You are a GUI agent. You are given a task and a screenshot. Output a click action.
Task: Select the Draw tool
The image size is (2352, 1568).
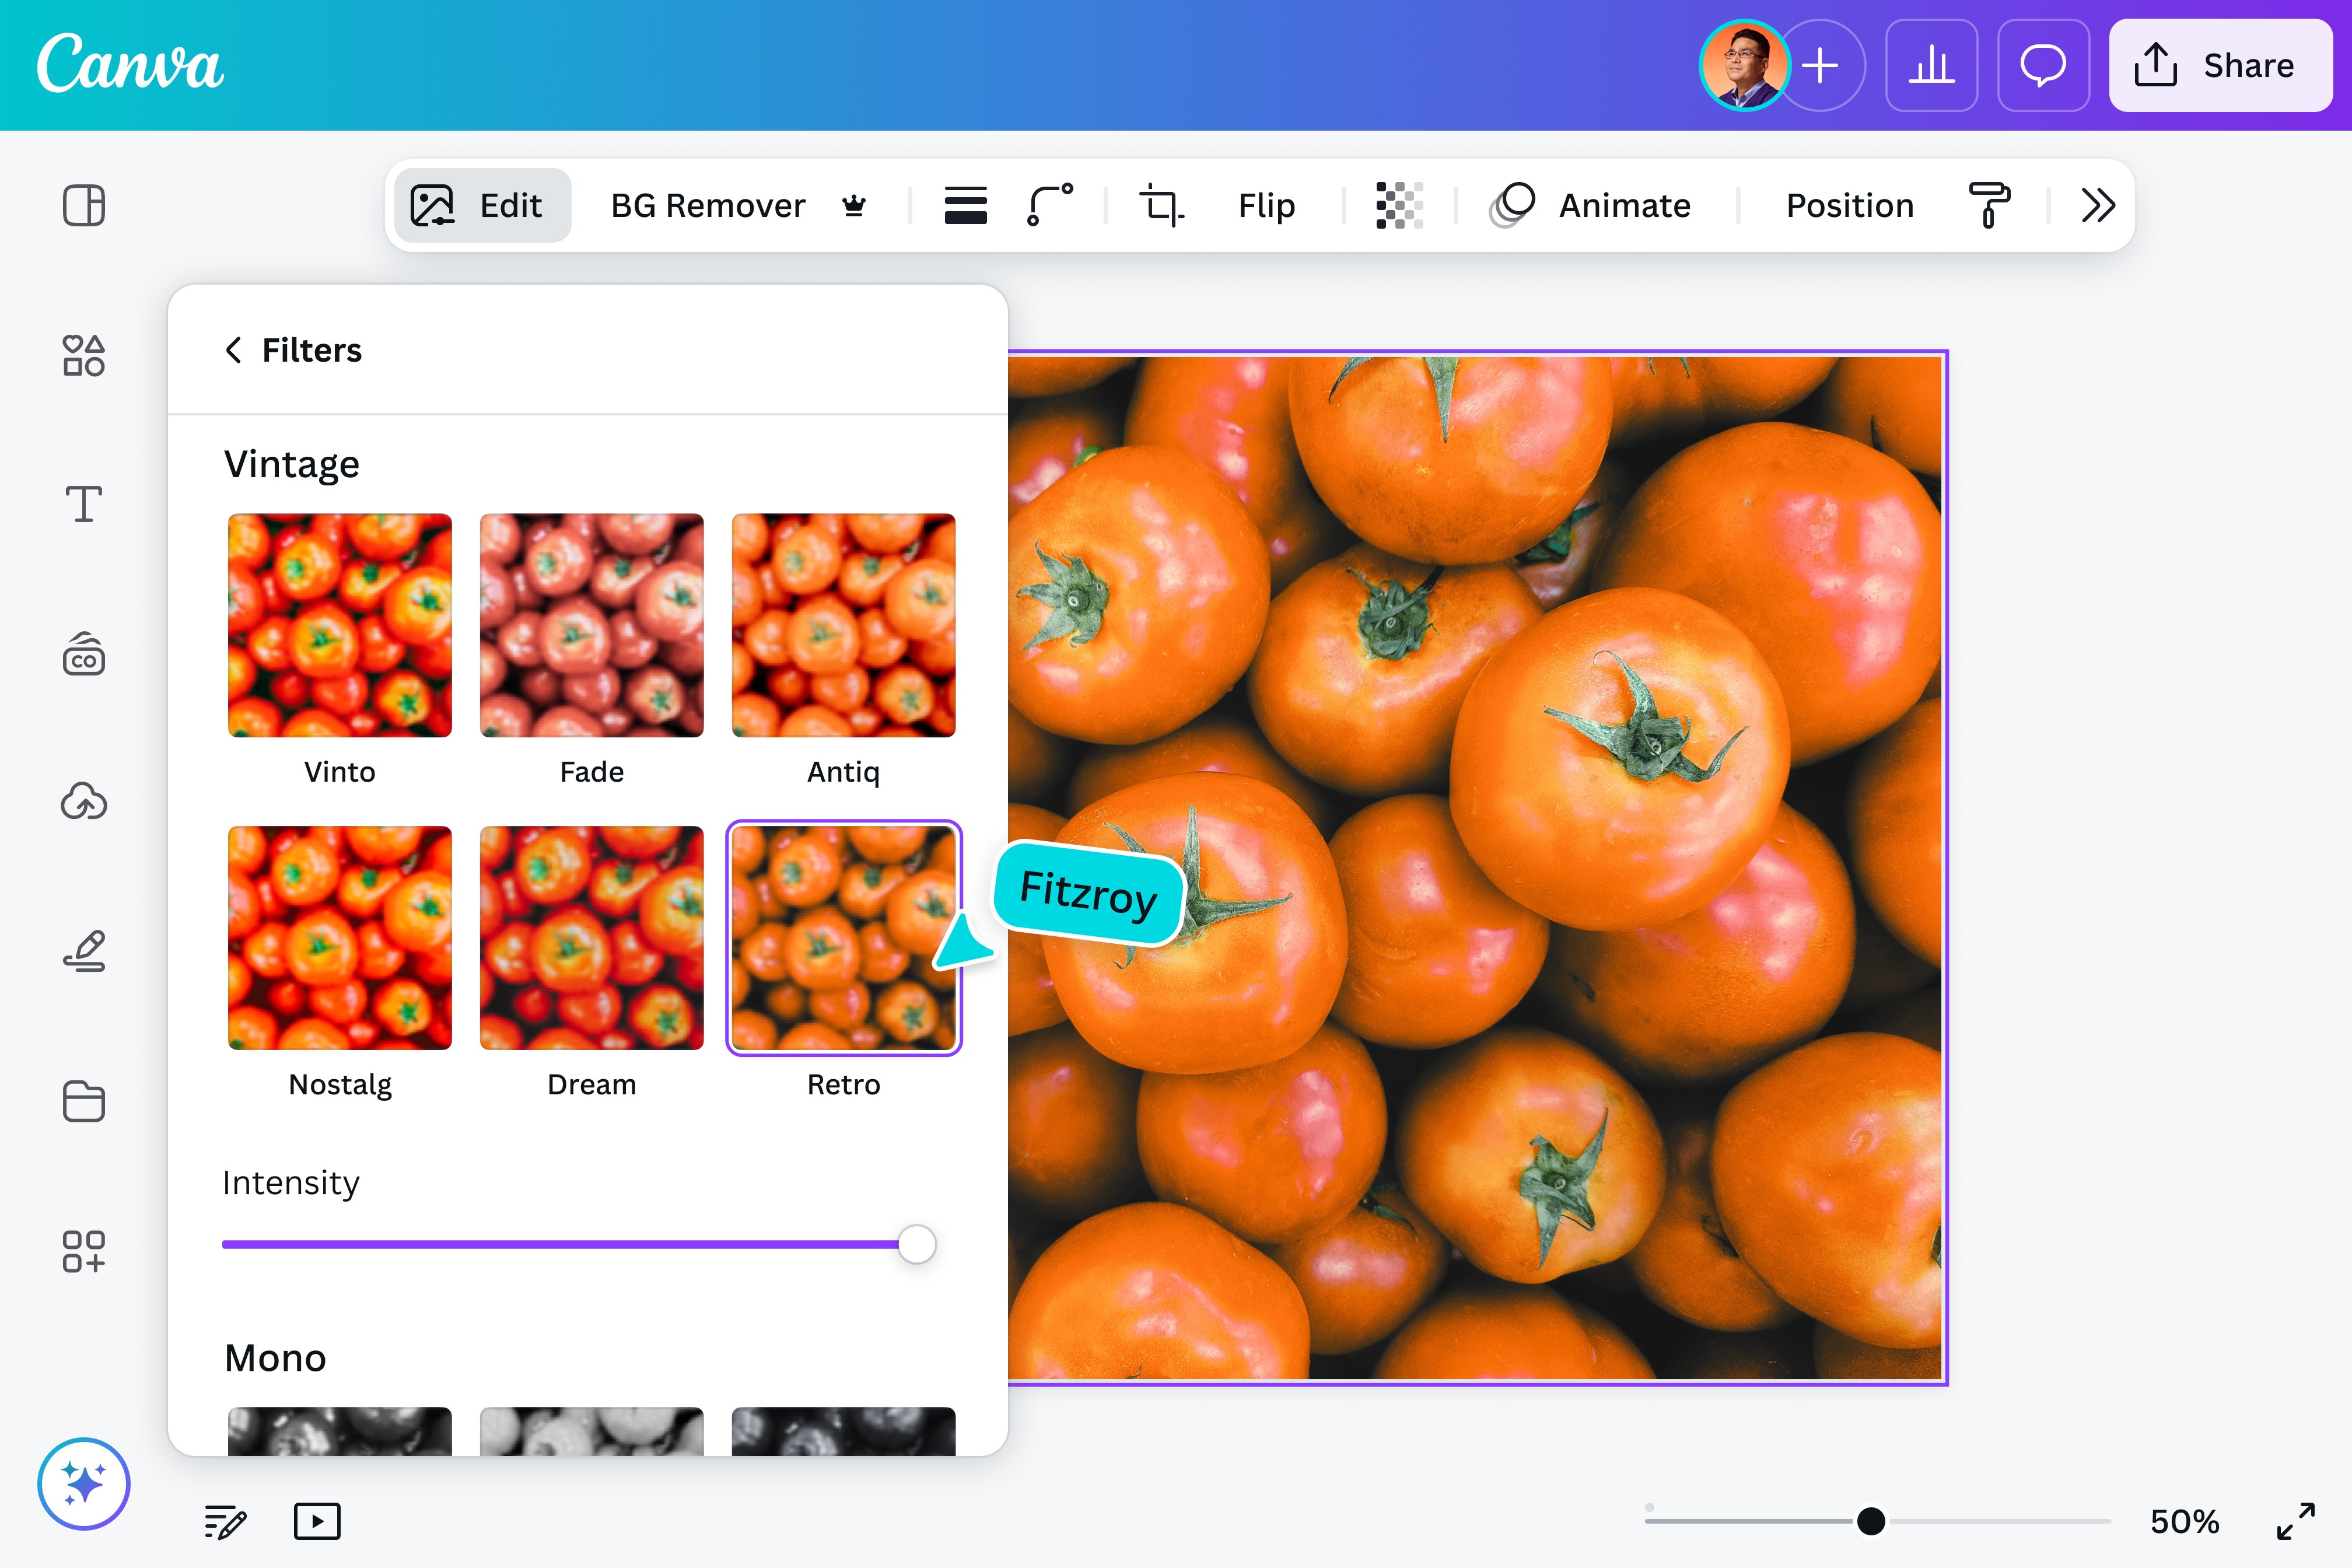84,950
